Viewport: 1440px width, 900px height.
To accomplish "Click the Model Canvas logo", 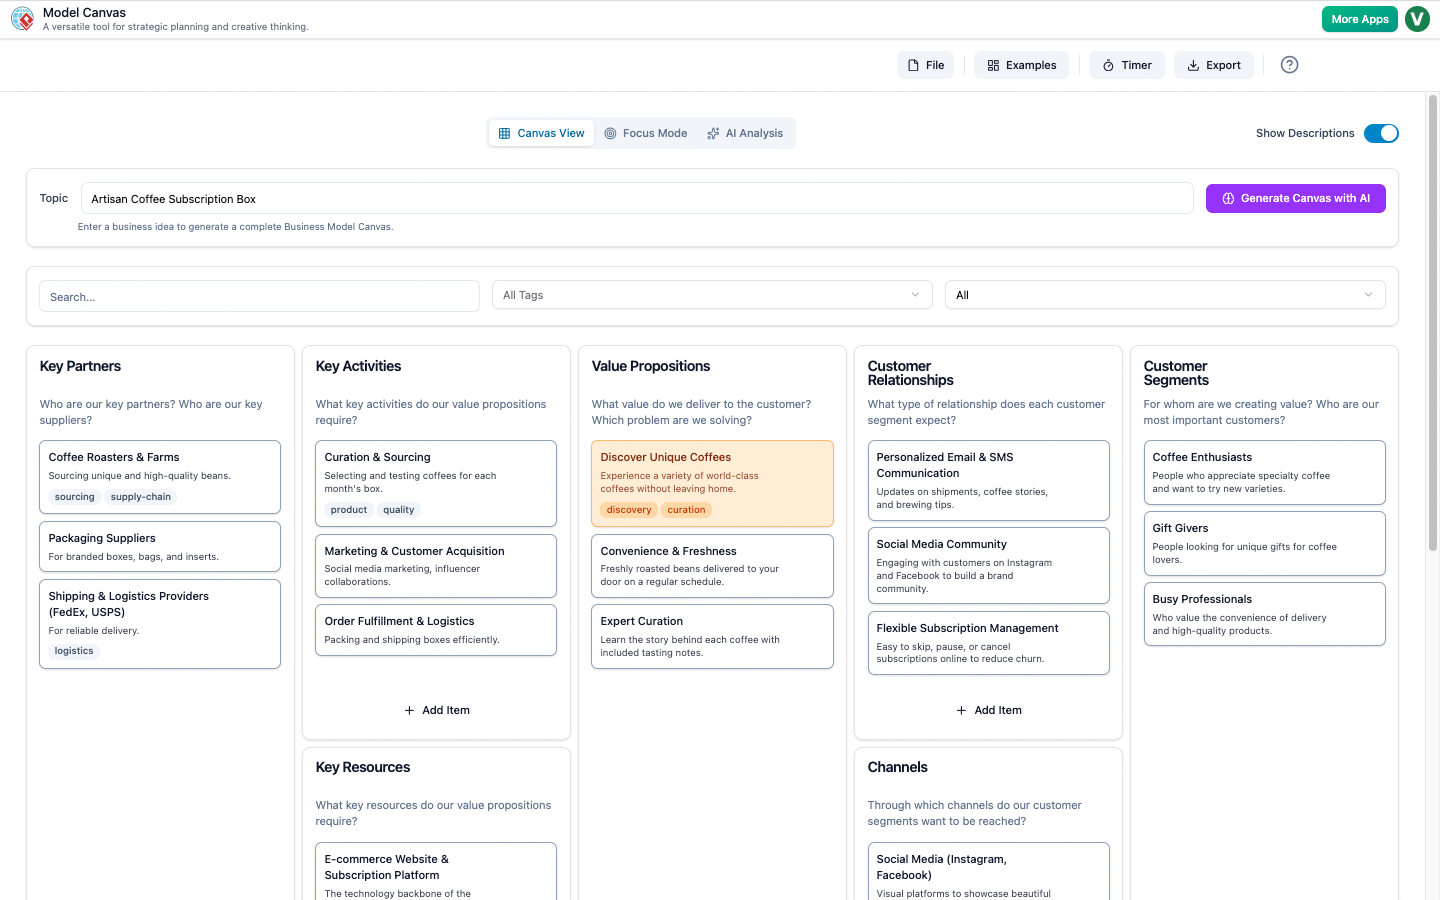I will (x=22, y=18).
